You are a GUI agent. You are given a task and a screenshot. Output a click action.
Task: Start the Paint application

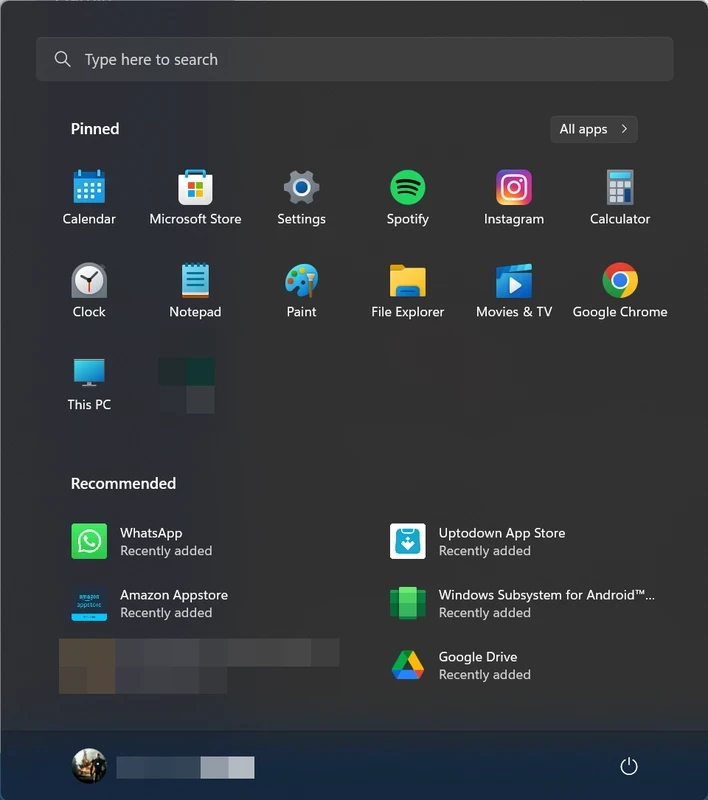click(301, 281)
